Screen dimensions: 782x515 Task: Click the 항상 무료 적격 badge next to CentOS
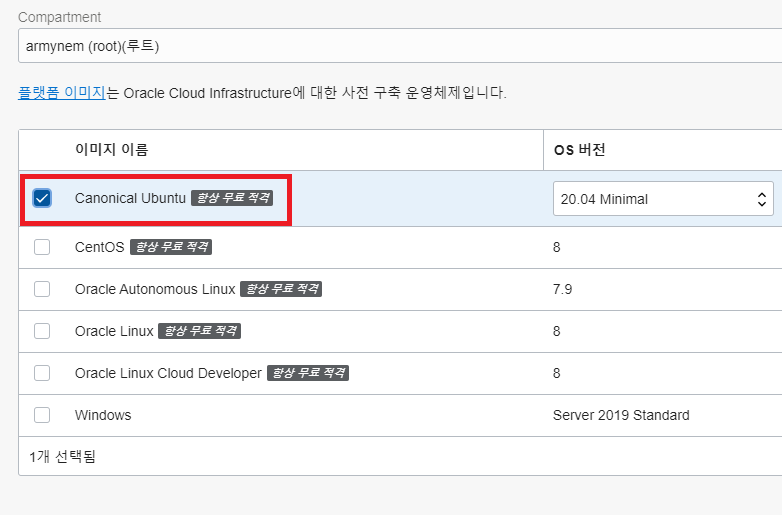(171, 247)
